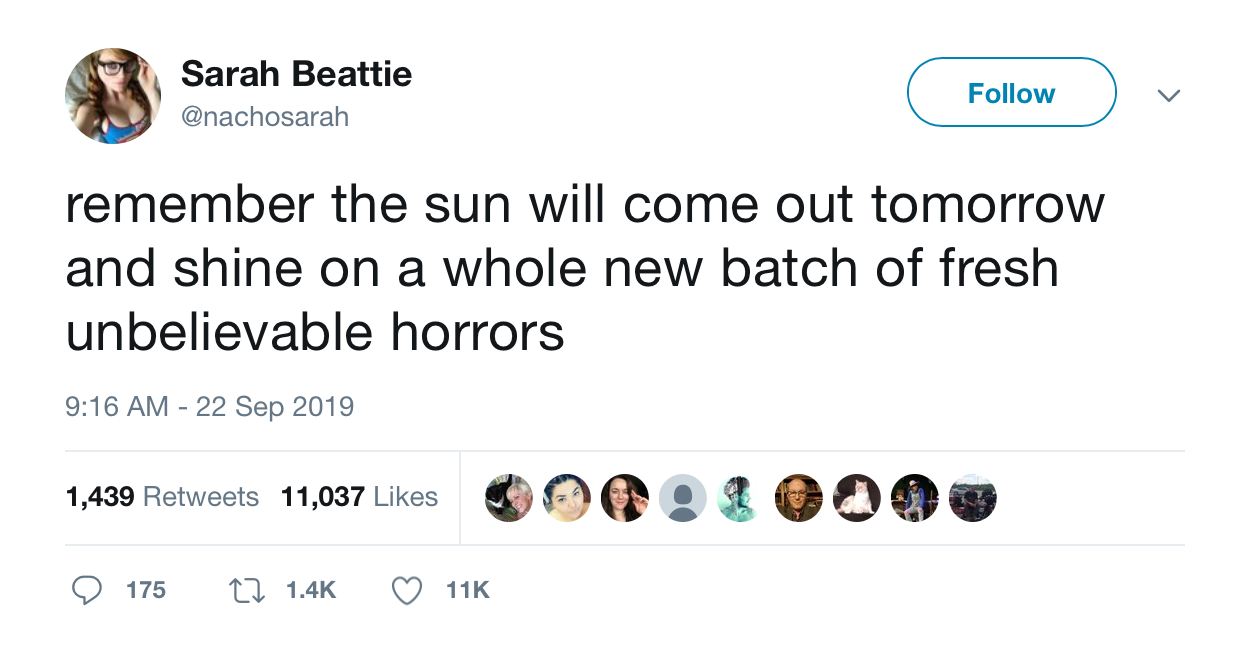View the 1,439 Retweets list
The width and height of the screenshot is (1252, 666).
point(162,497)
